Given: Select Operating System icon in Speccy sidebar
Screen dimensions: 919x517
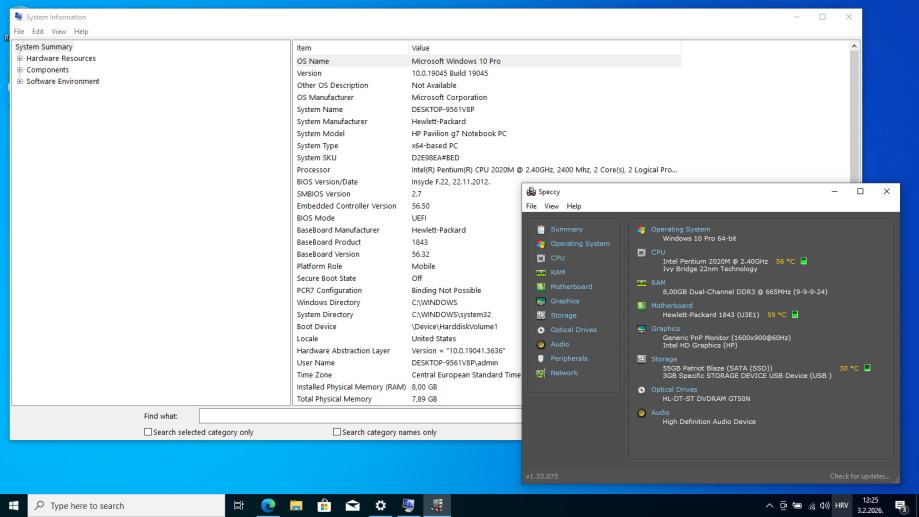Looking at the screenshot, I should (541, 244).
